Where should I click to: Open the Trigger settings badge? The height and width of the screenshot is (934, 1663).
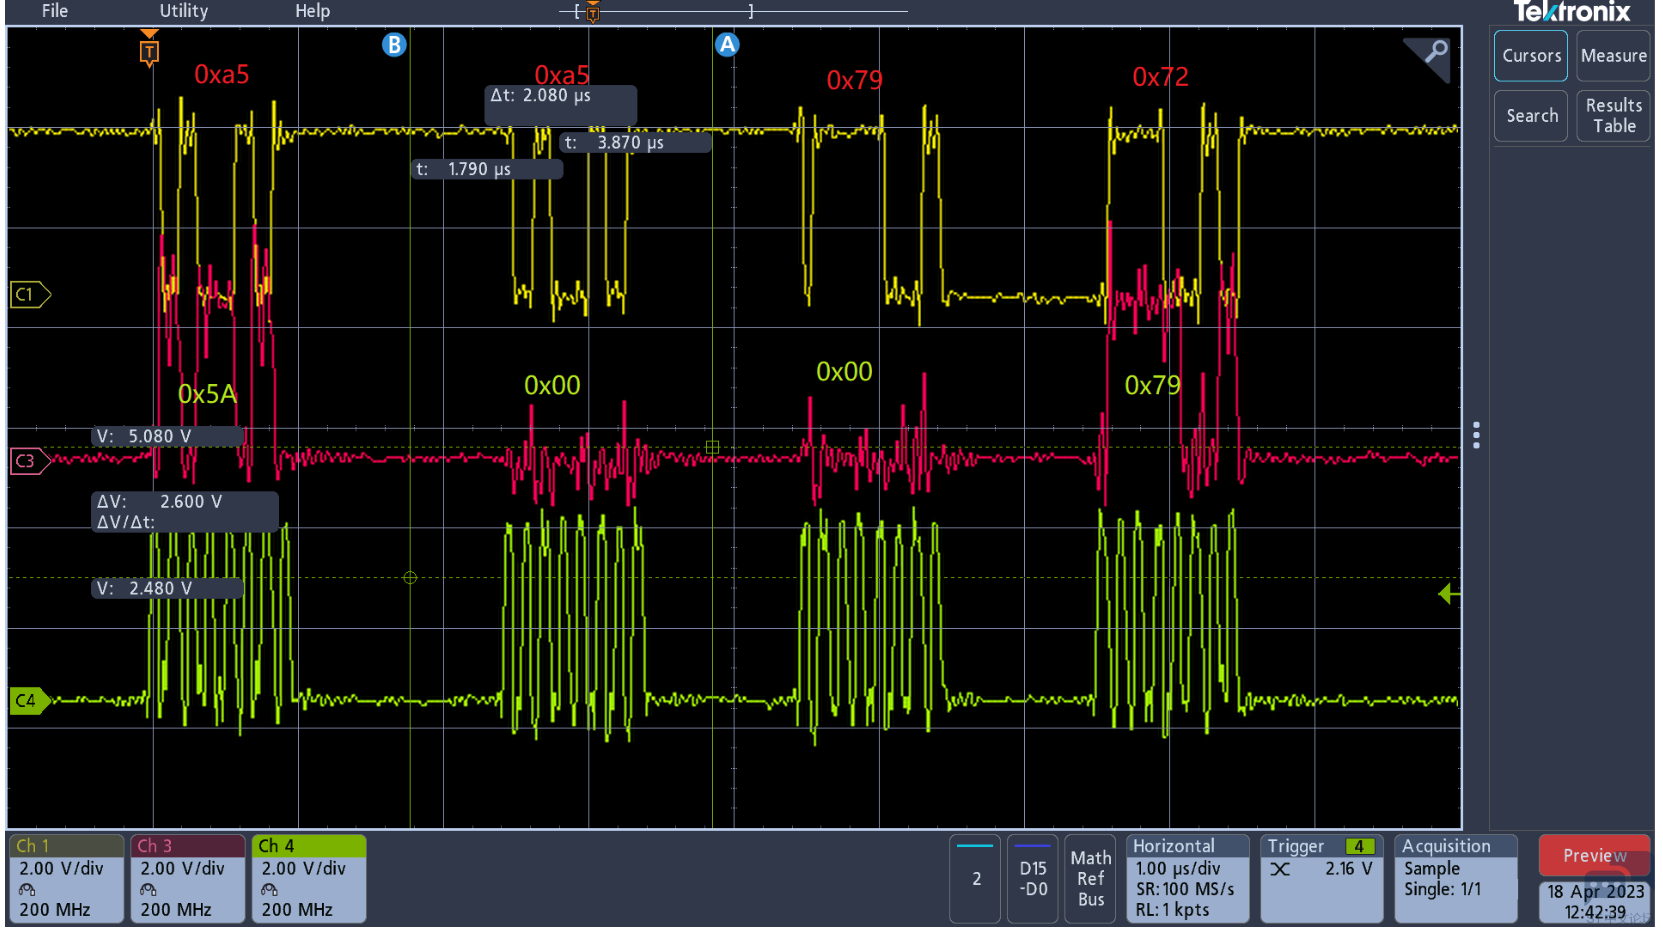click(1321, 878)
